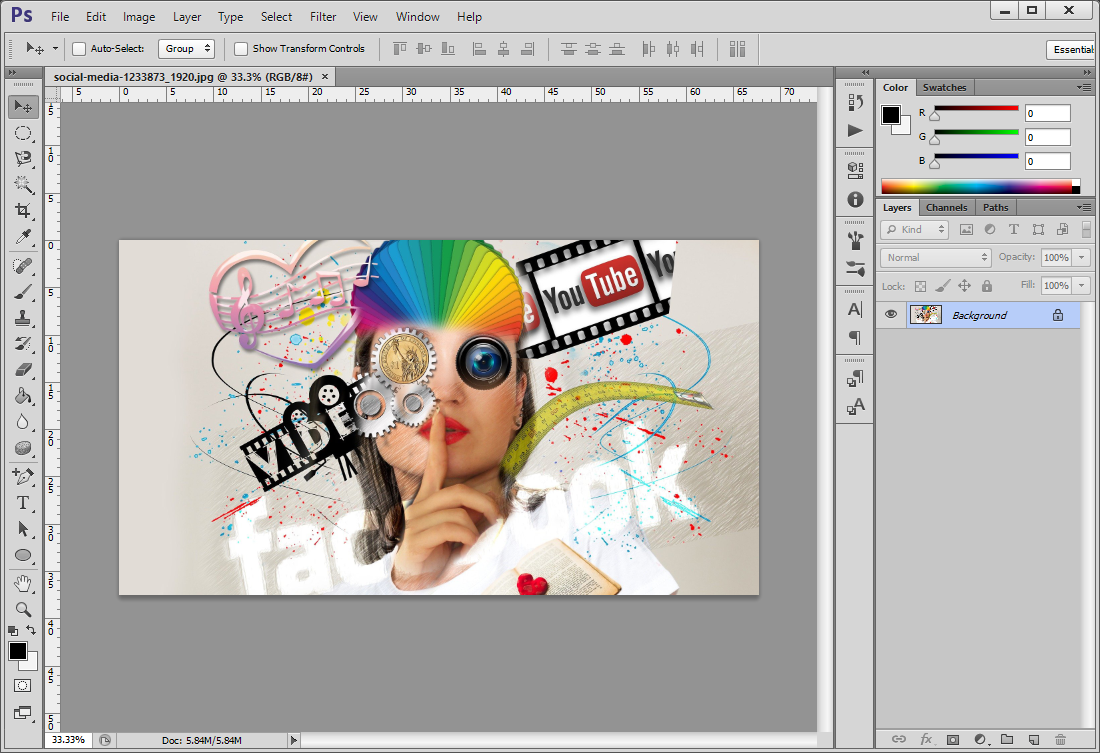The image size is (1100, 753).
Task: Select the Eyedropper tool
Action: tap(23, 237)
